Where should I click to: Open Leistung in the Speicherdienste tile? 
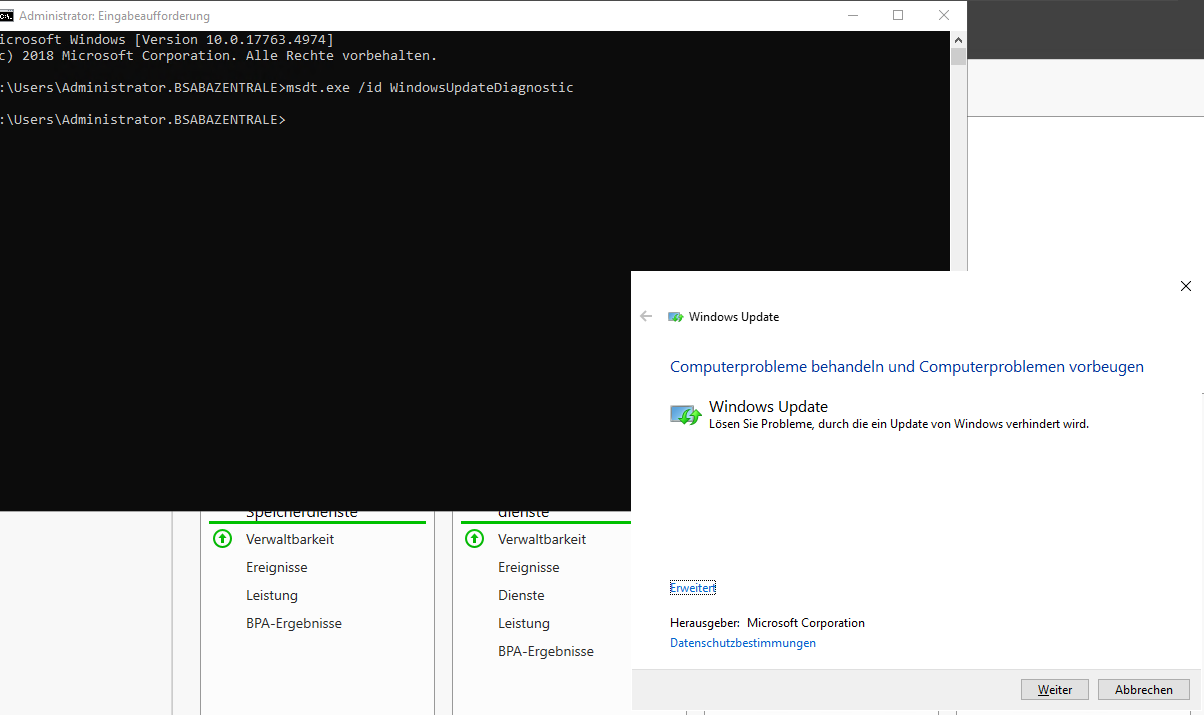(x=272, y=595)
